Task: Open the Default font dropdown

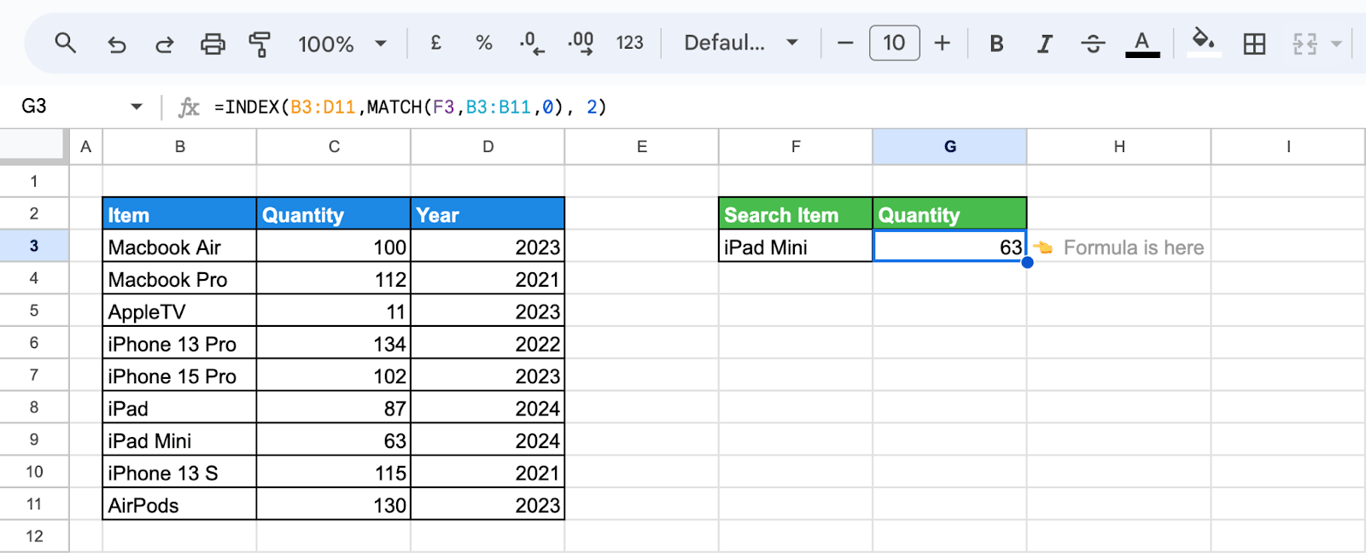Action: pos(740,43)
